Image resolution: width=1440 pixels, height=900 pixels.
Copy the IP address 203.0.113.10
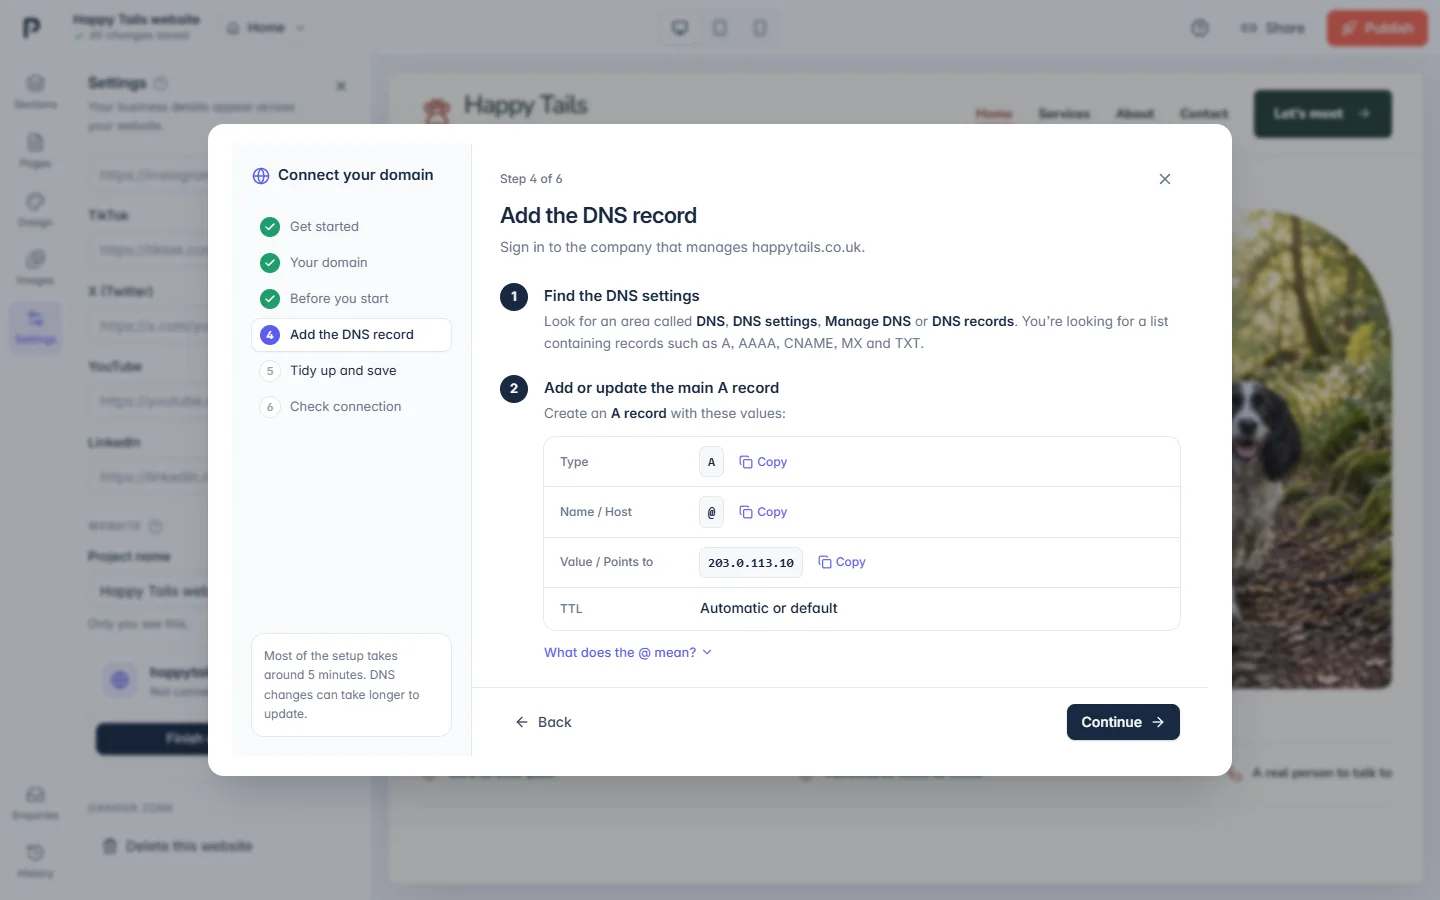point(842,562)
